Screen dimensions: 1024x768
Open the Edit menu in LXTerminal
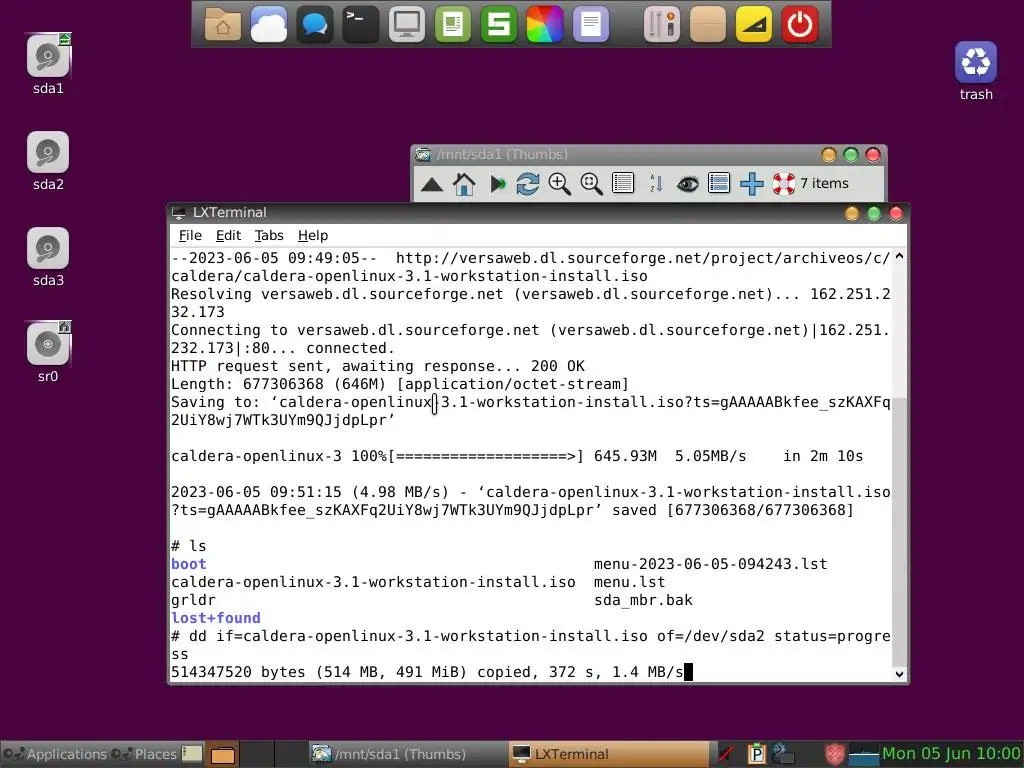click(229, 236)
